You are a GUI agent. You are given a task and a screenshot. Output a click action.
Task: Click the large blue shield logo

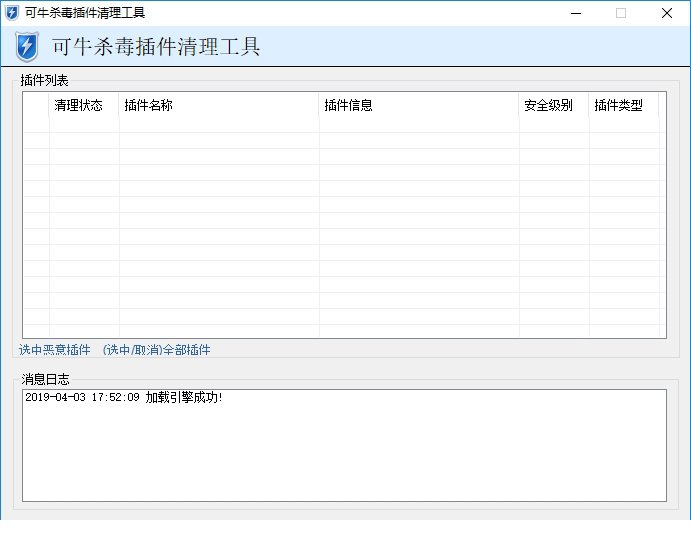(x=27, y=47)
